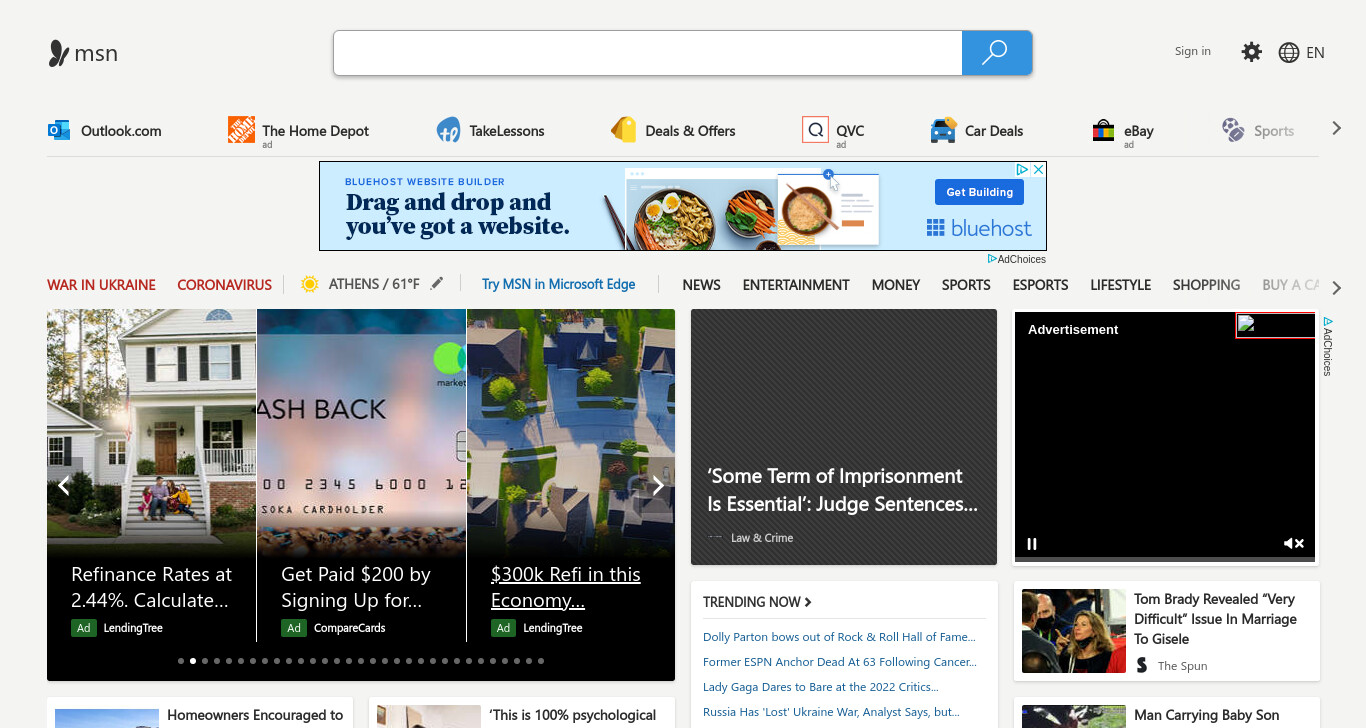Open the CORONAVIRUS tab
Image resolution: width=1366 pixels, height=728 pixels.
(x=224, y=285)
